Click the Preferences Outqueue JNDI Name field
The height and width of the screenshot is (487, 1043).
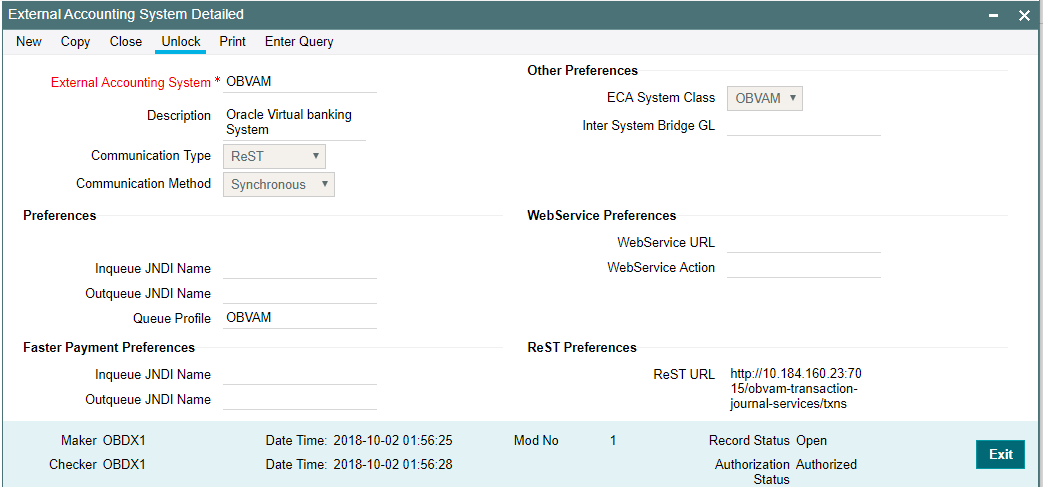pos(300,293)
